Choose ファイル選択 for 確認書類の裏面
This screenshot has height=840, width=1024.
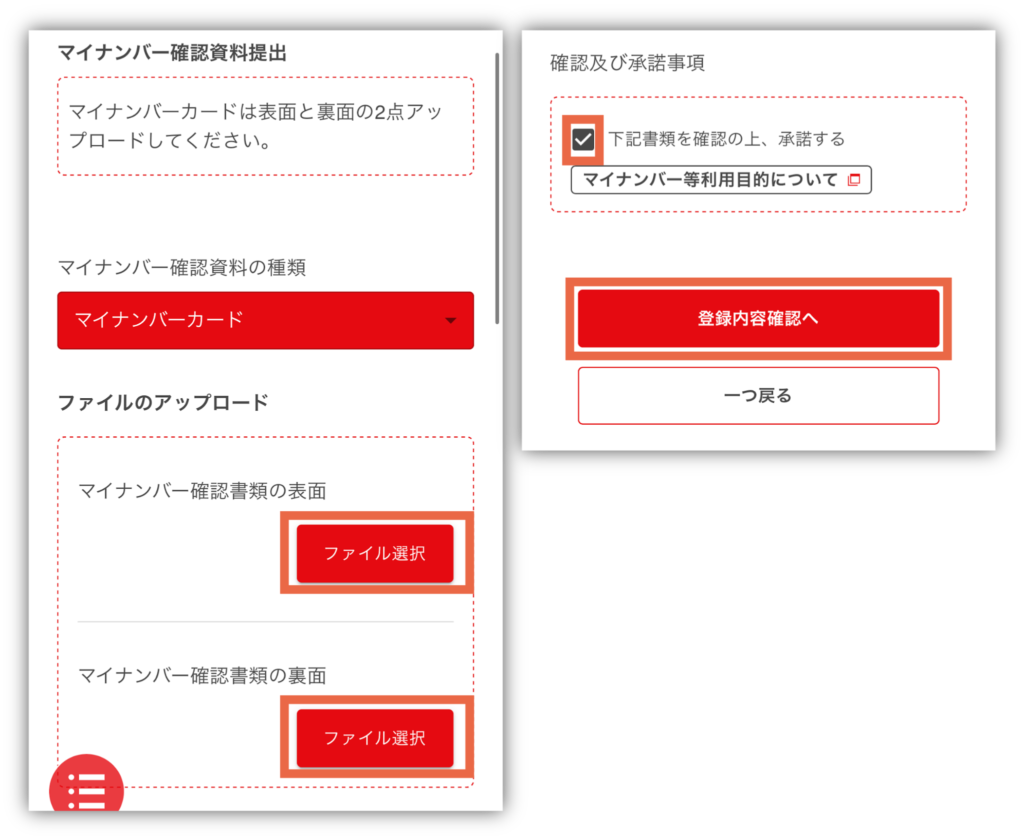coord(375,738)
